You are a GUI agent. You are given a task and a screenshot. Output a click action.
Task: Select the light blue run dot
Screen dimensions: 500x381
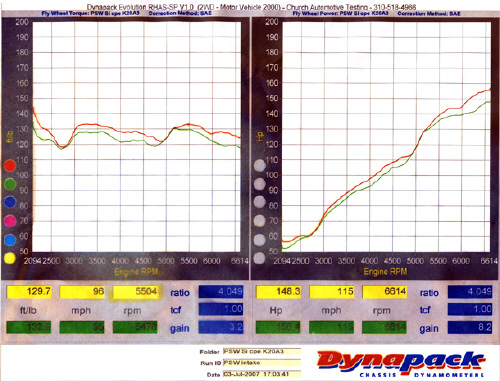click(10, 239)
